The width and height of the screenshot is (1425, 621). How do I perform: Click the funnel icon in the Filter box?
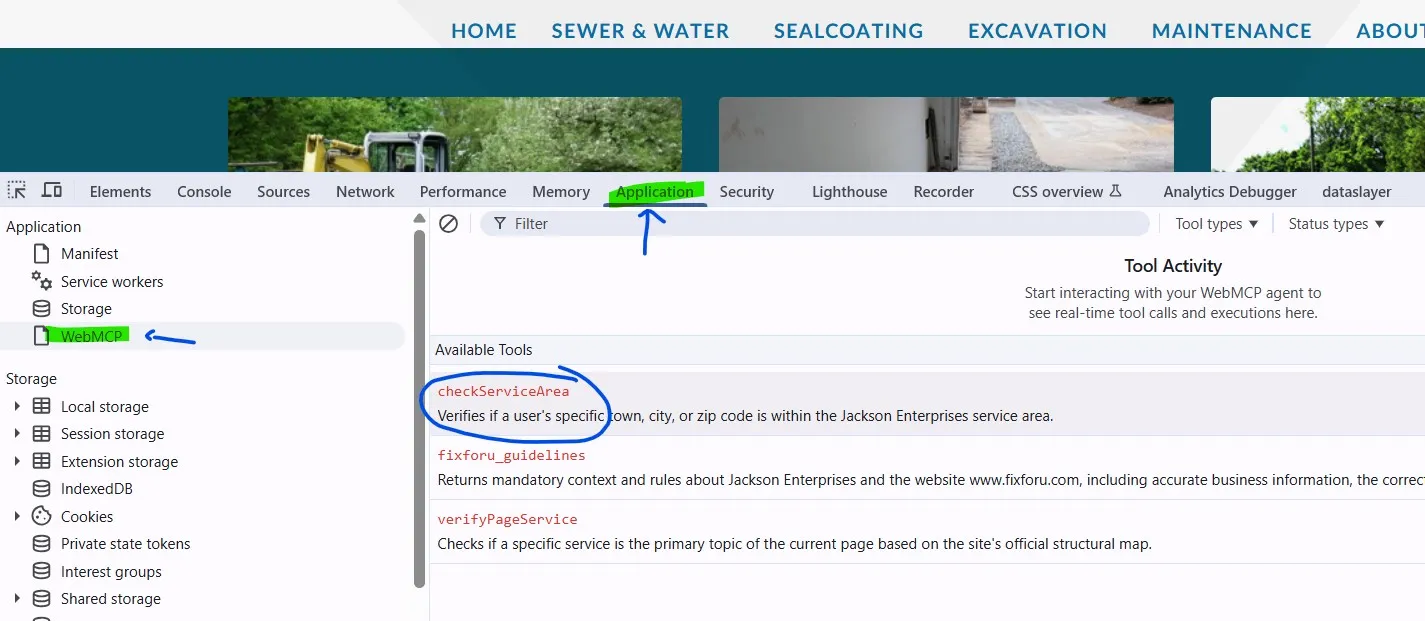click(500, 224)
